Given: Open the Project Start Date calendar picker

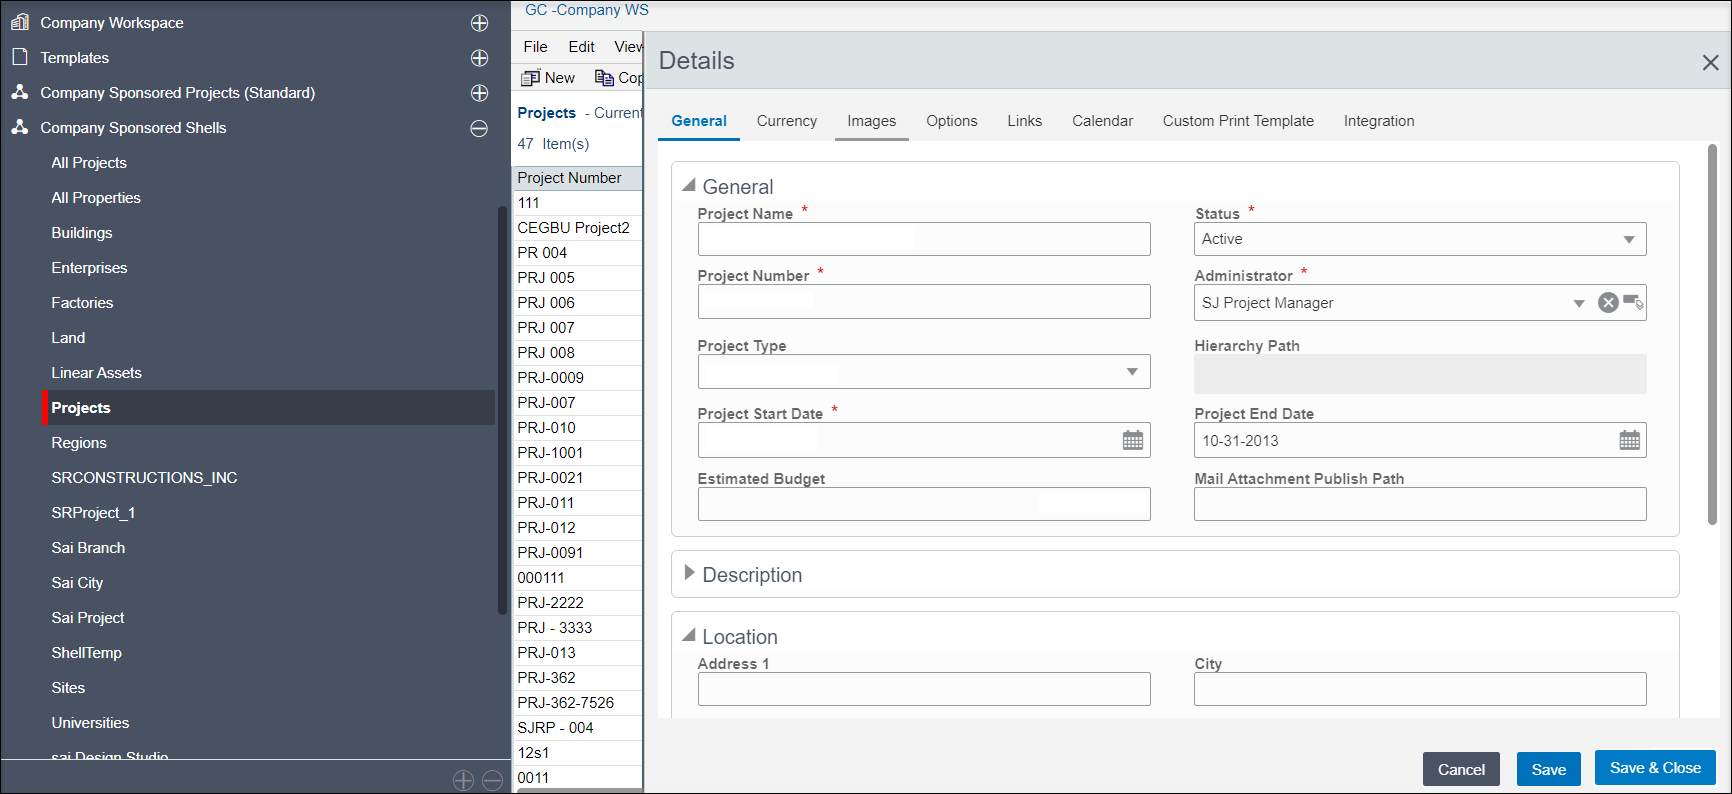Looking at the screenshot, I should (1132, 440).
